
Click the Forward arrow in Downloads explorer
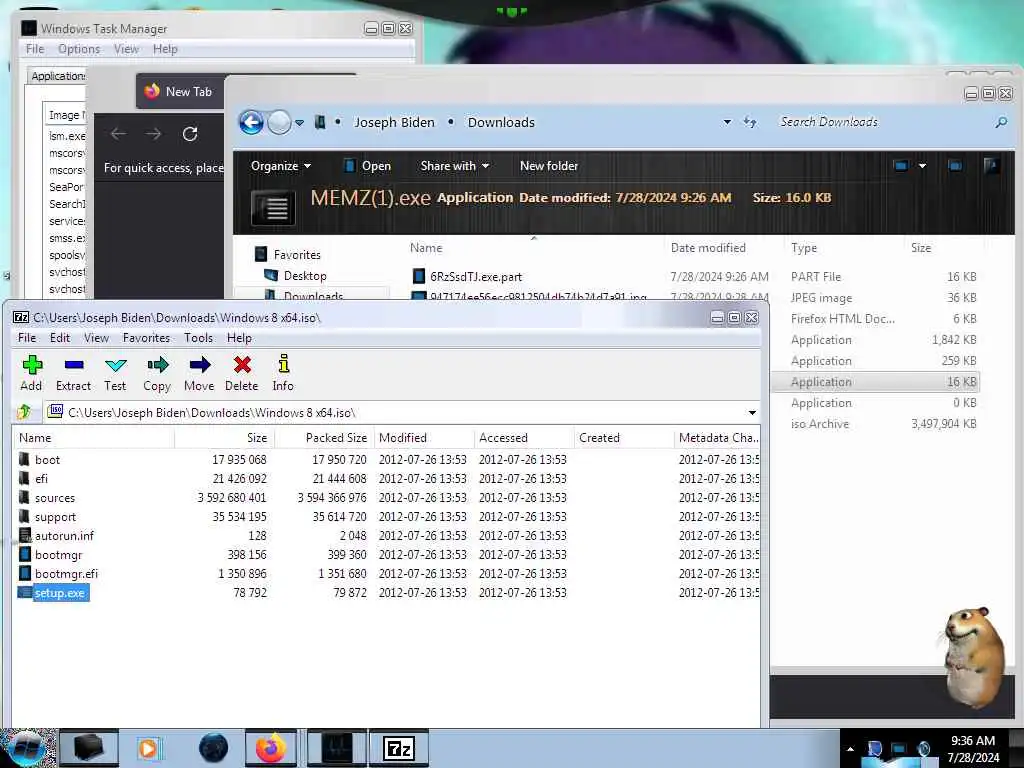pos(279,122)
